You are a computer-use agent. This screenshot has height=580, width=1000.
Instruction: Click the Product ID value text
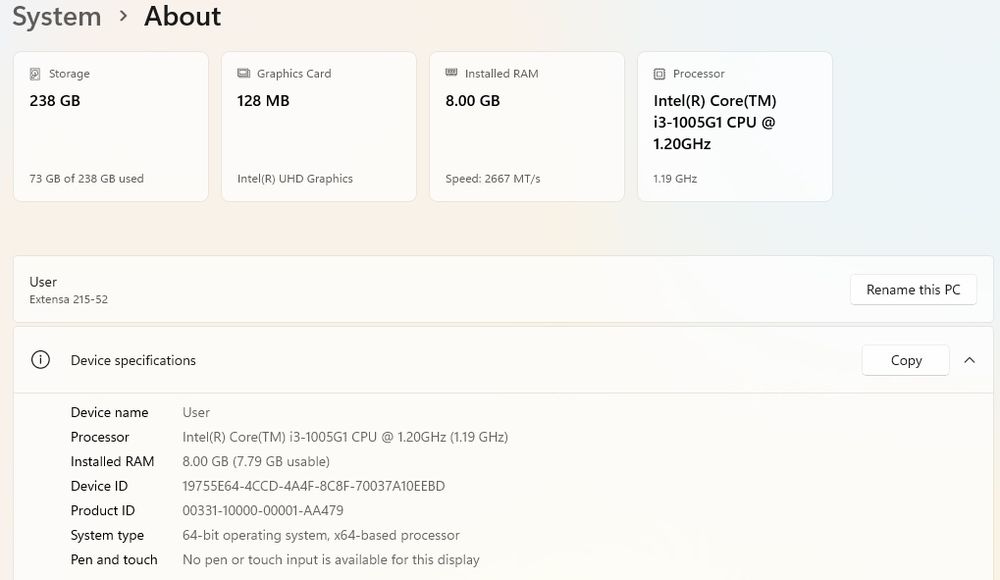(x=263, y=511)
